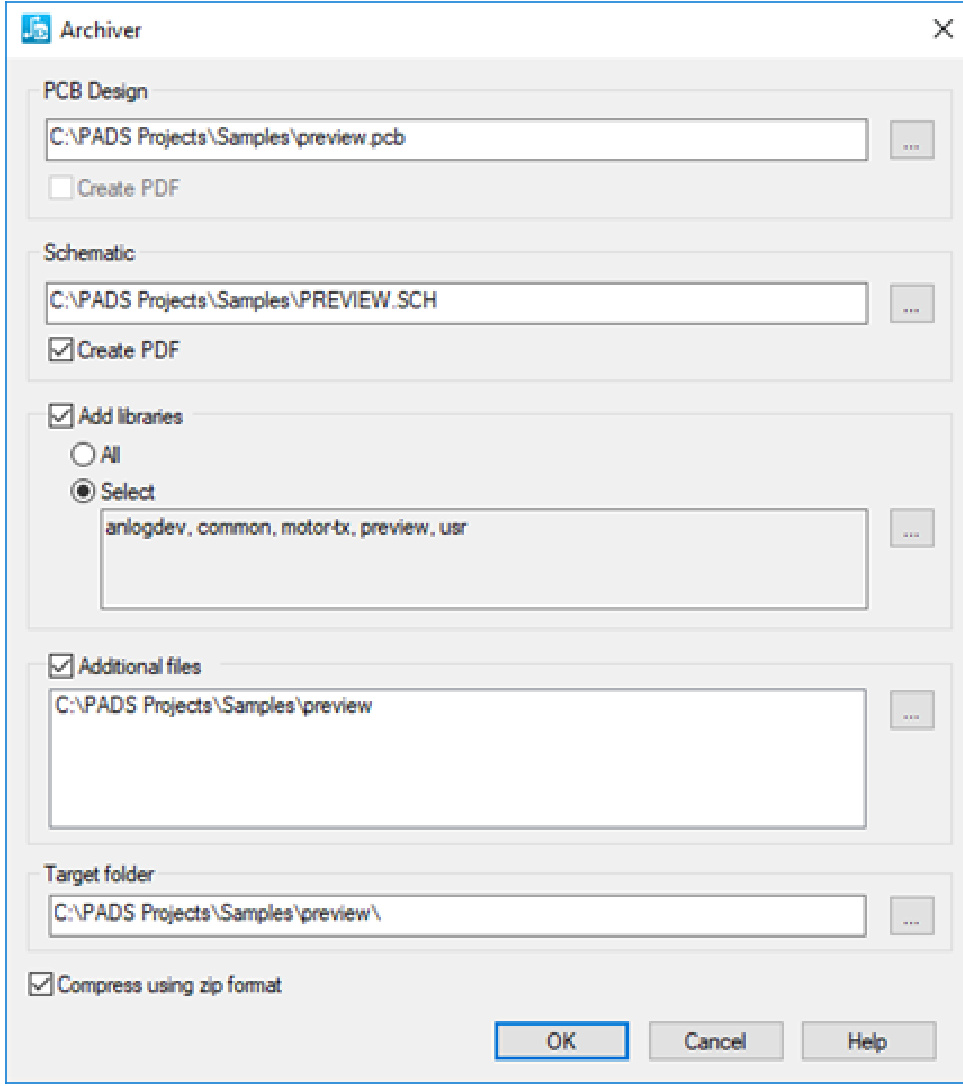Click the Archiver app icon in title bar
This screenshot has height=1086, width=963.
click(36, 29)
